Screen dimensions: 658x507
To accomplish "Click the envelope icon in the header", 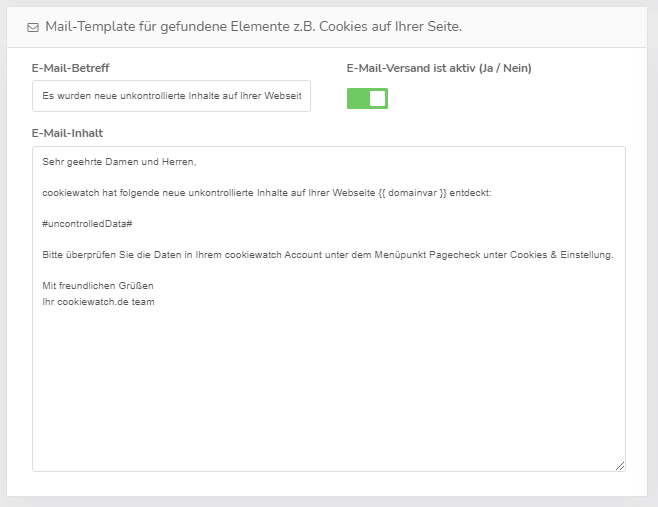I will tap(33, 26).
